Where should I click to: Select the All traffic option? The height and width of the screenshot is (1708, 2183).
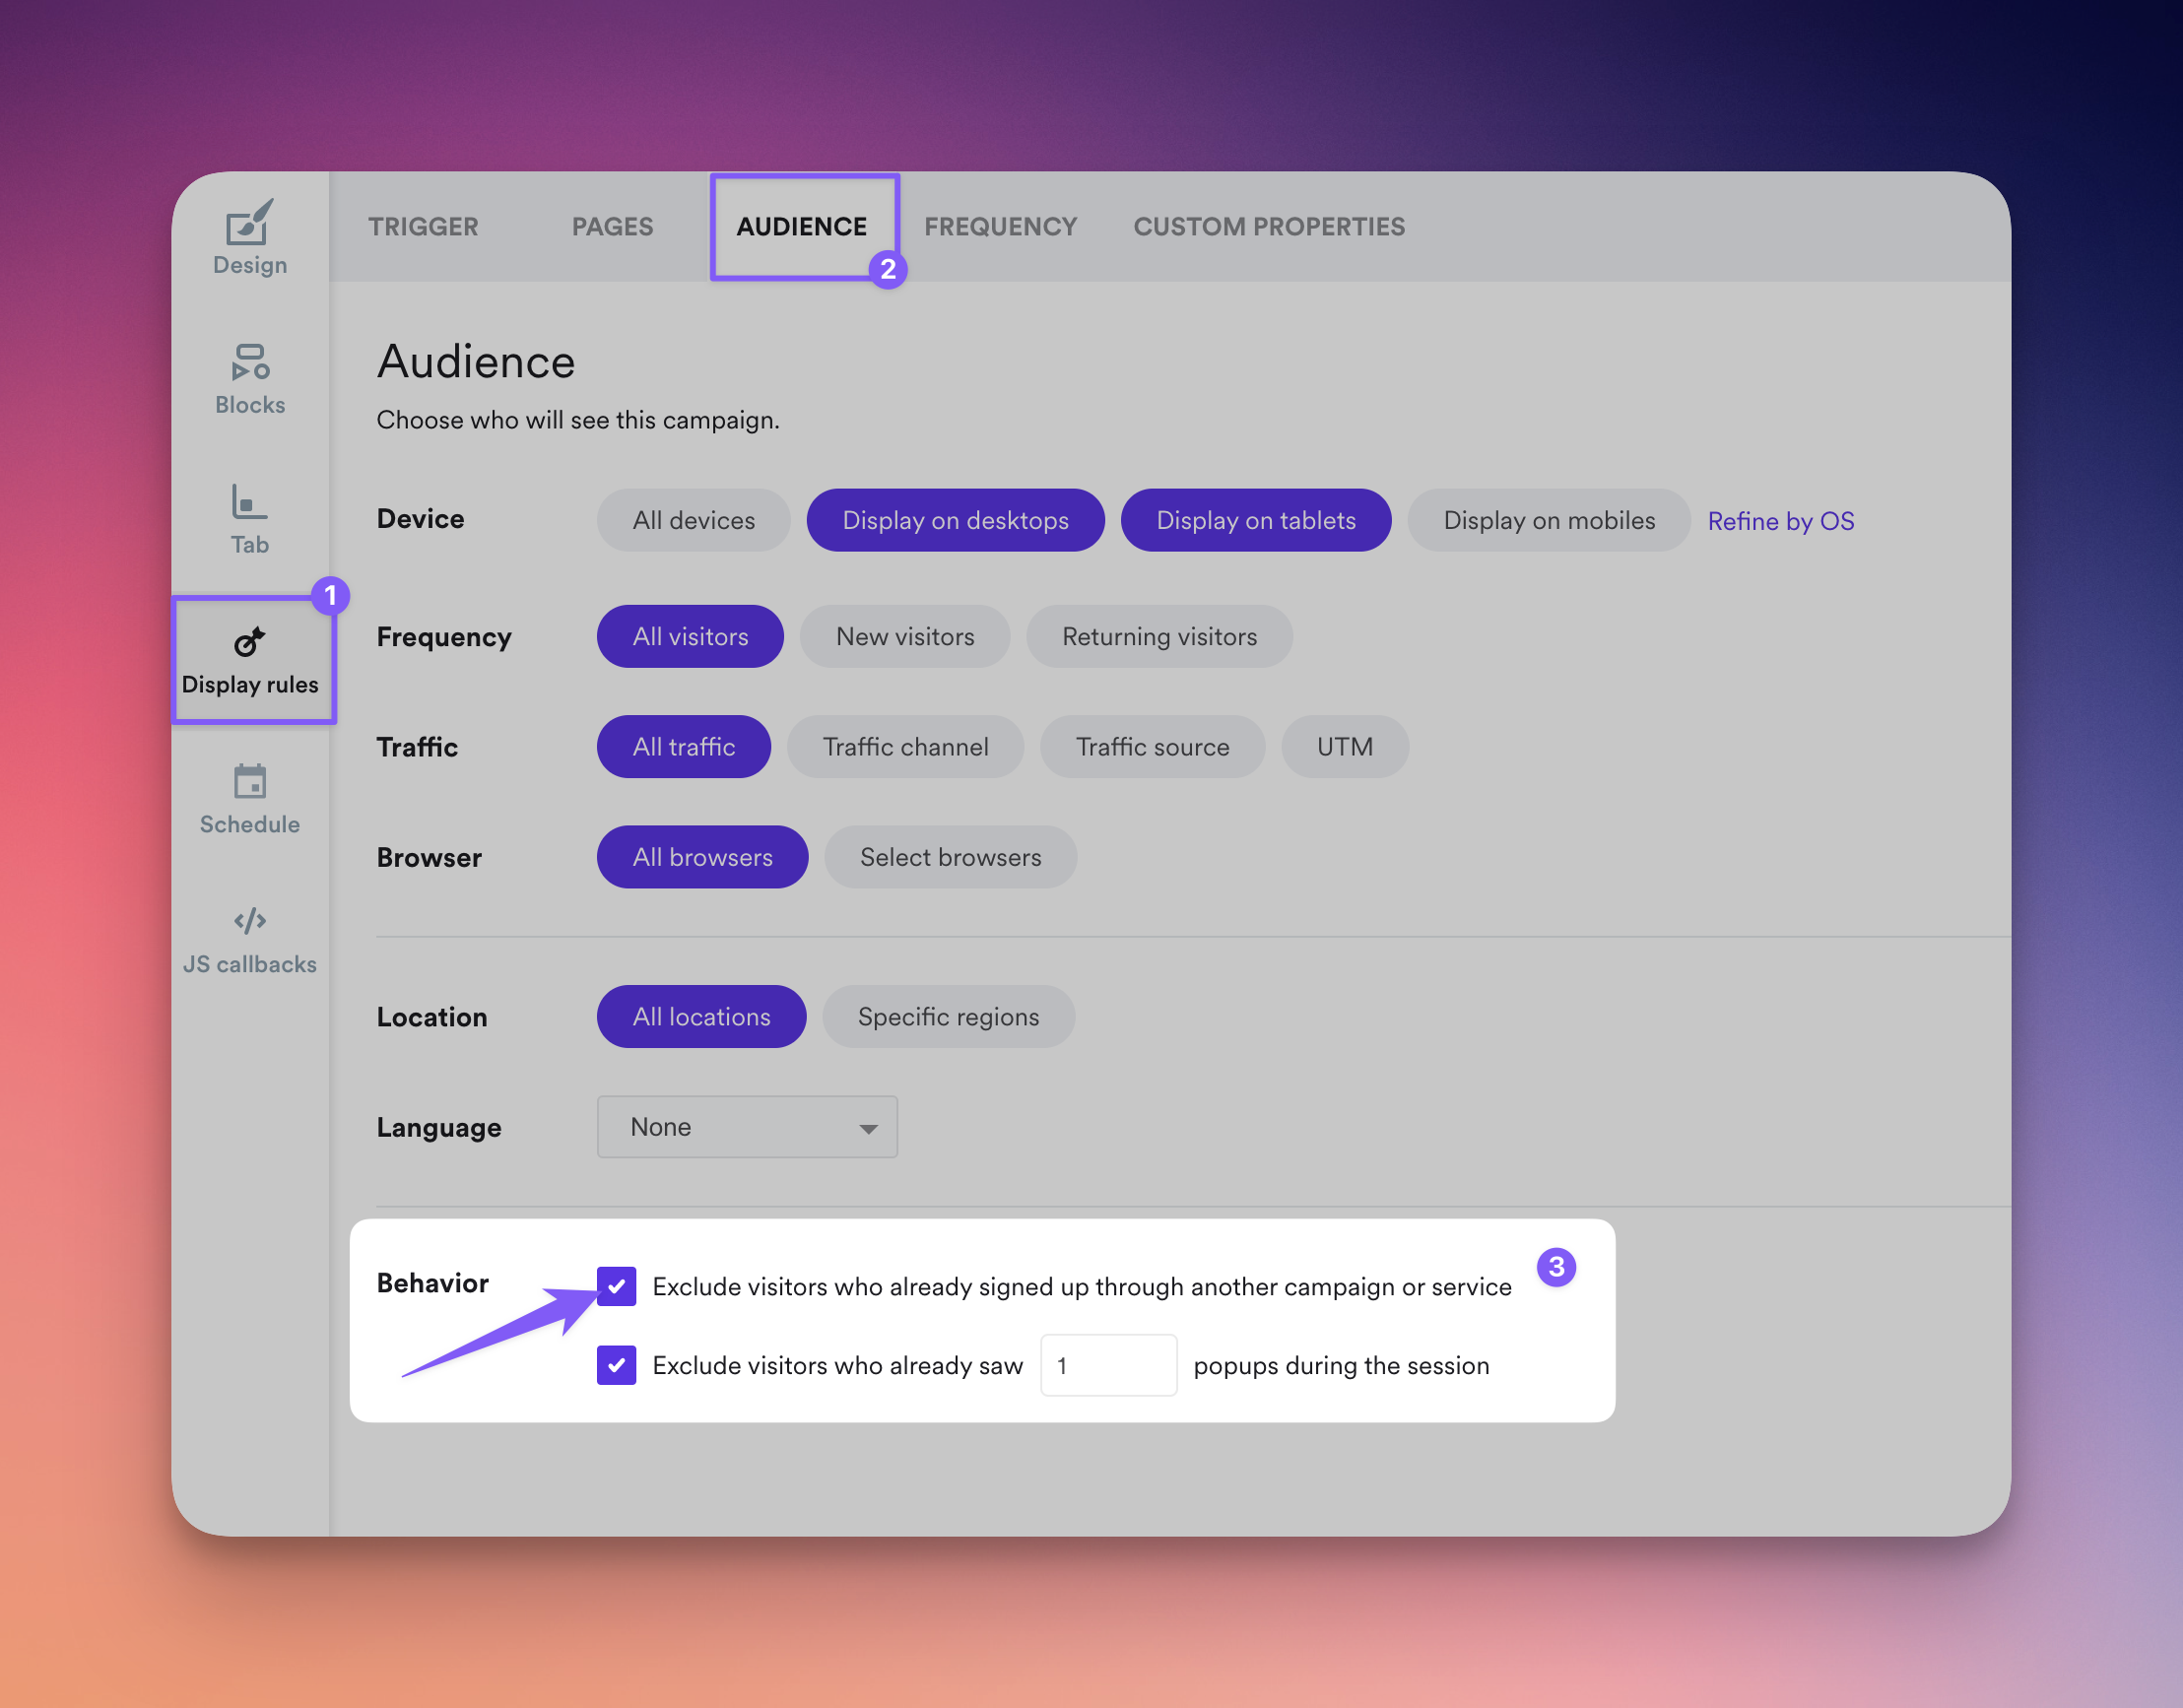[x=683, y=746]
